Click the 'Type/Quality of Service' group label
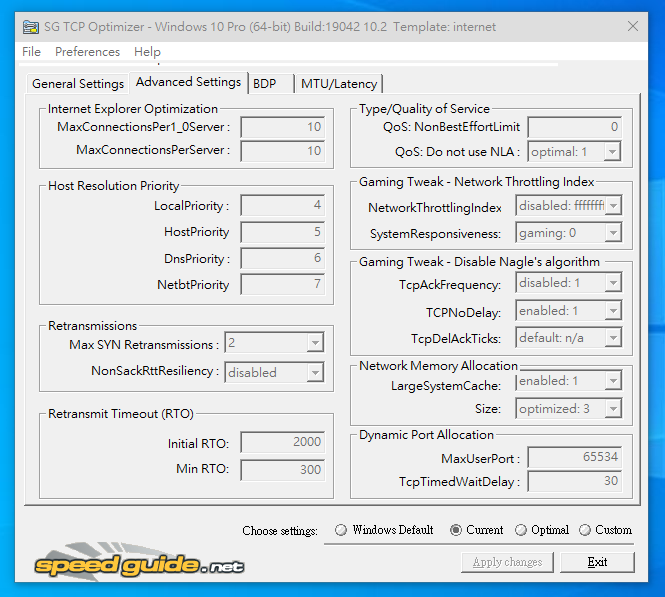 424,109
